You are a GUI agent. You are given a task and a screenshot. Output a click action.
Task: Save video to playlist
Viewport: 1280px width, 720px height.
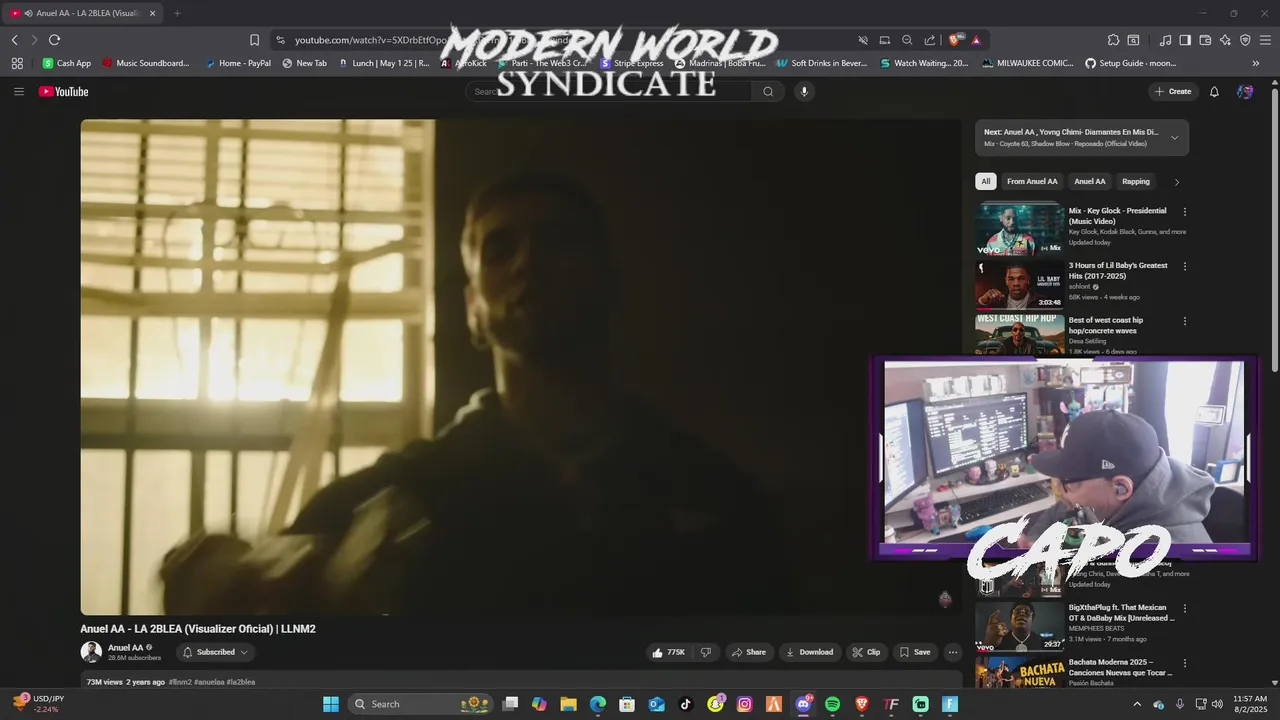[914, 652]
